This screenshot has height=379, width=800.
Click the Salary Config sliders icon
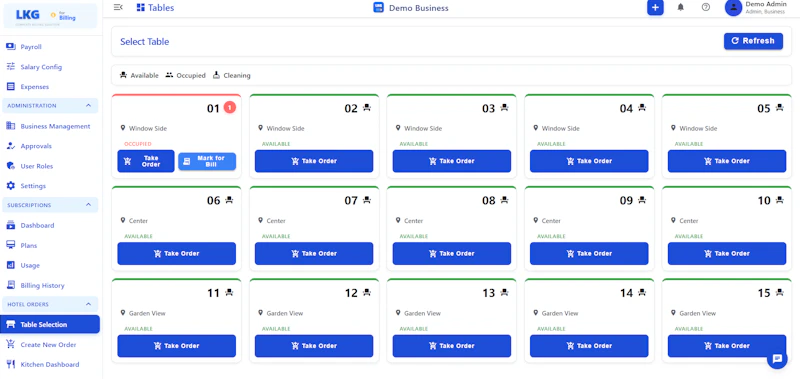(11, 66)
